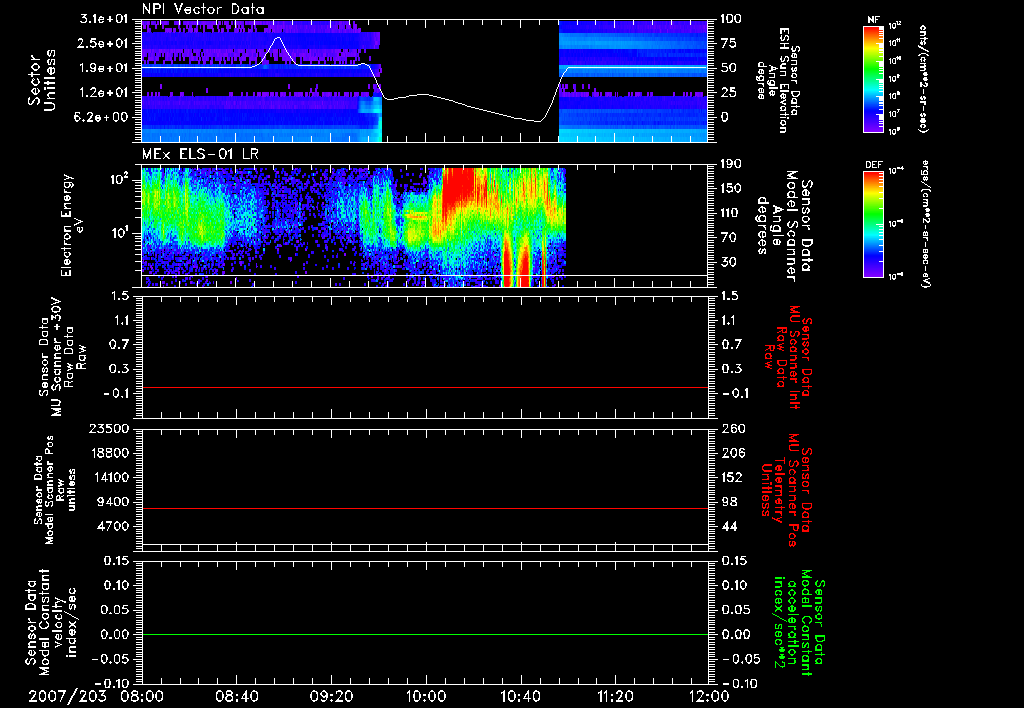Select the red "MU Scanner Inh Raw Data" axis title
The width and height of the screenshot is (1024, 708).
click(788, 357)
